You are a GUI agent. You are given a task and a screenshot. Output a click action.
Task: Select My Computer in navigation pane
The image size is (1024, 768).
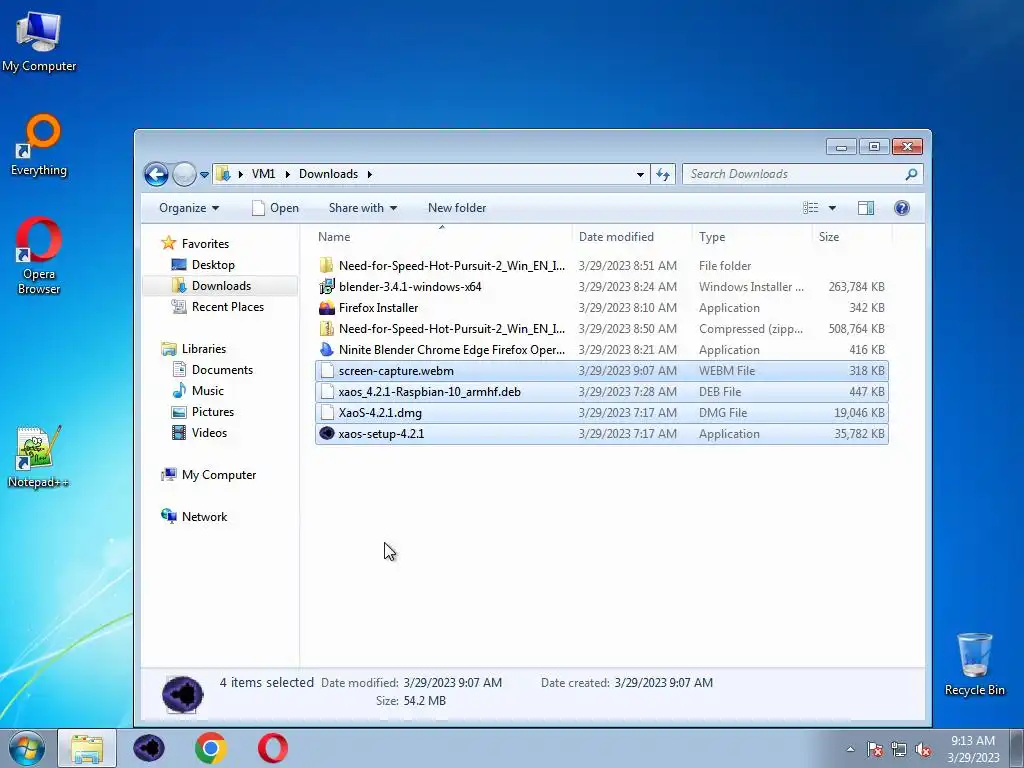[209, 475]
